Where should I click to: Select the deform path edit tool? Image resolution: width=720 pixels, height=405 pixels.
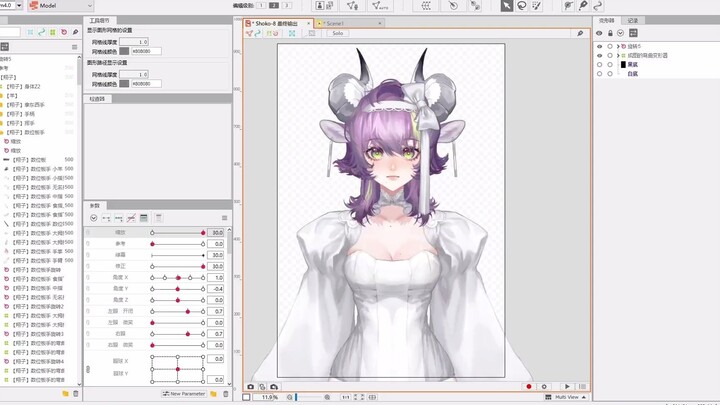(x=568, y=6)
